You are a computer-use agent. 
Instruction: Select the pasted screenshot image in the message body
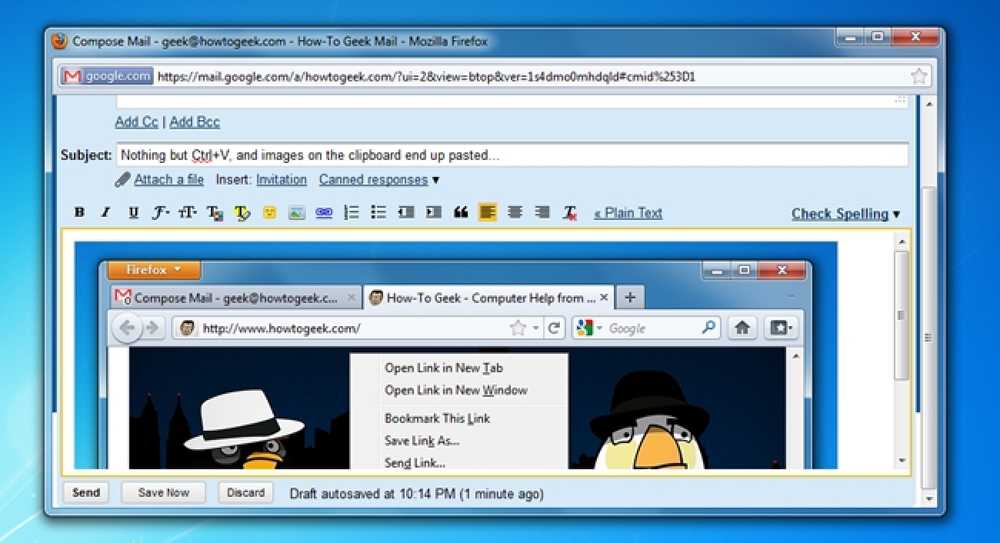point(455,355)
